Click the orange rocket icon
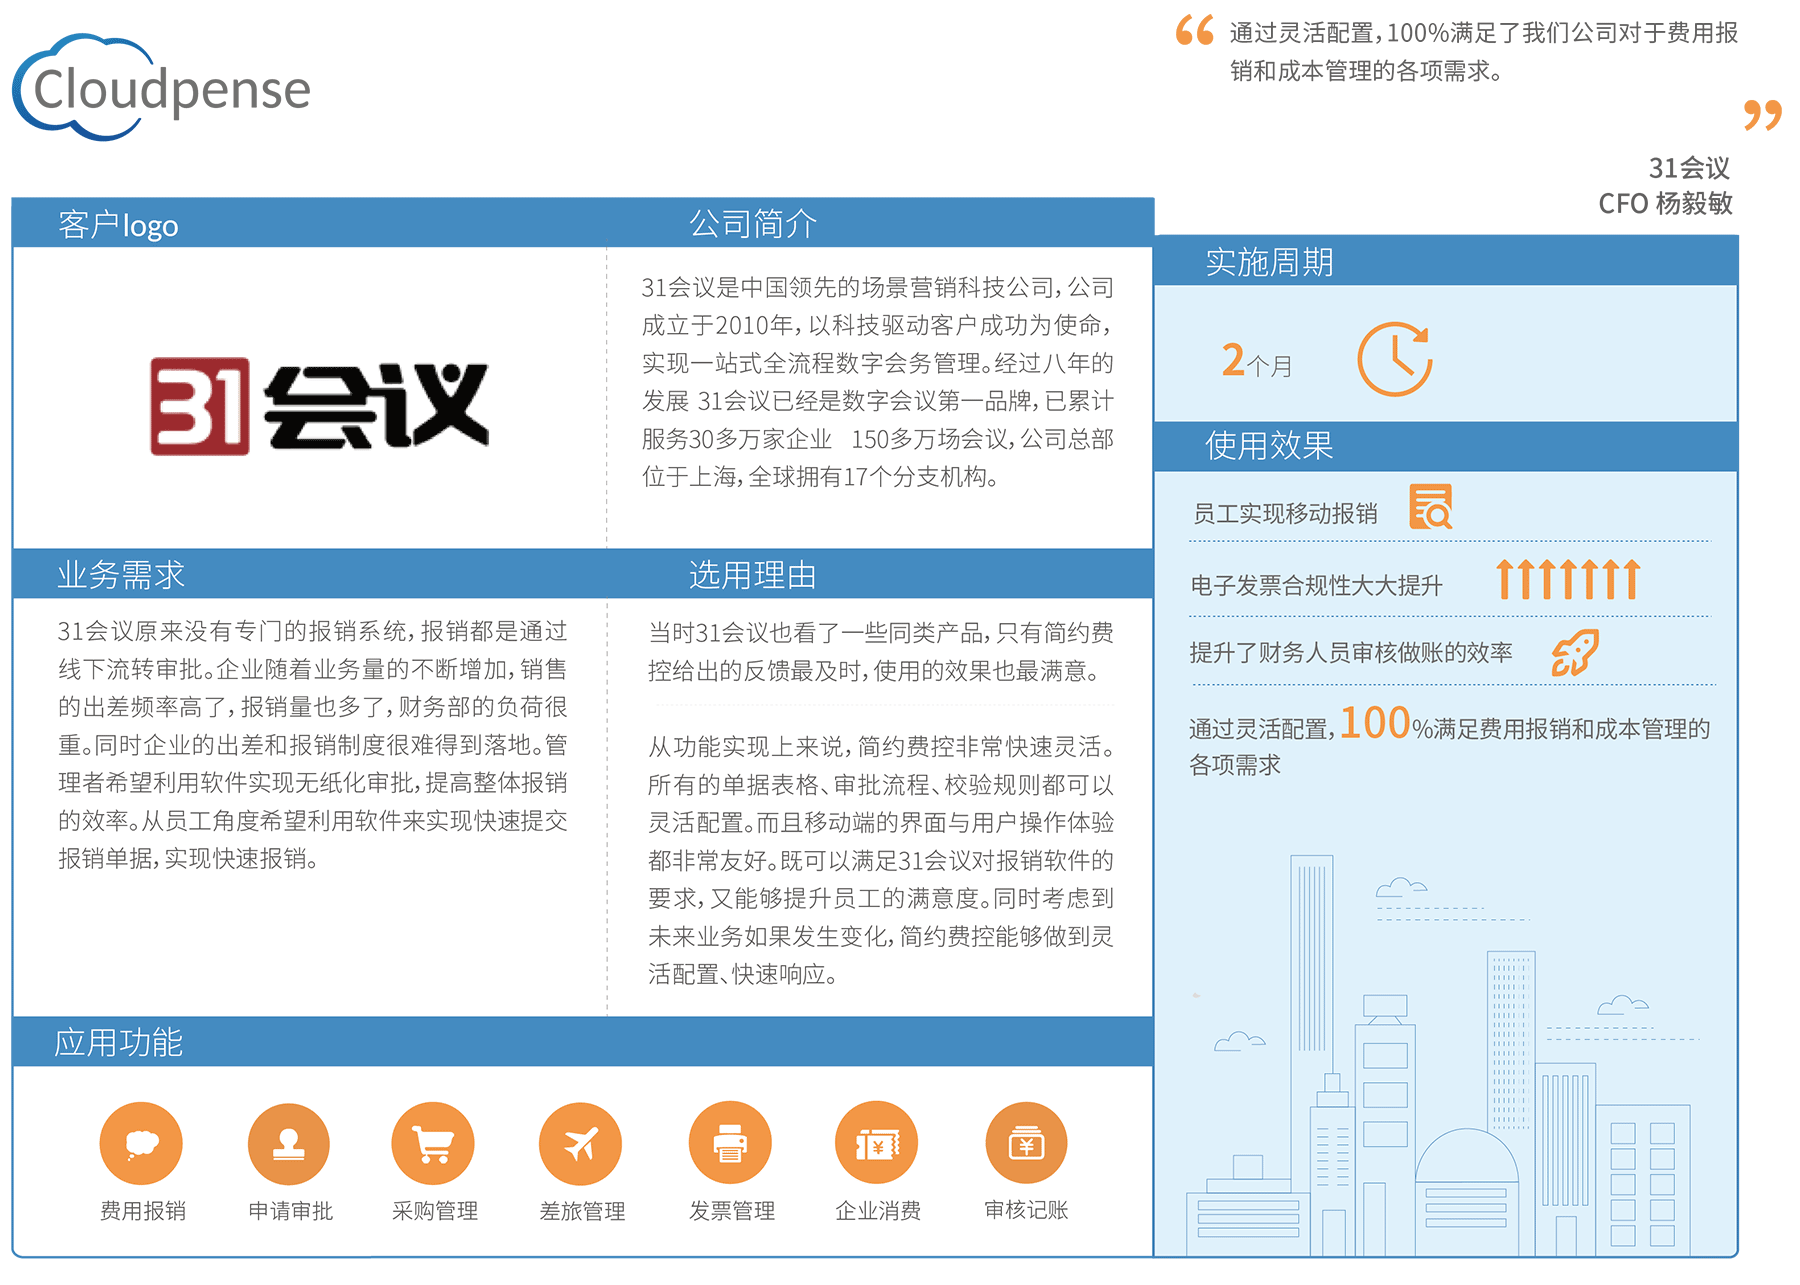This screenshot has height=1285, width=1800. click(x=1575, y=653)
